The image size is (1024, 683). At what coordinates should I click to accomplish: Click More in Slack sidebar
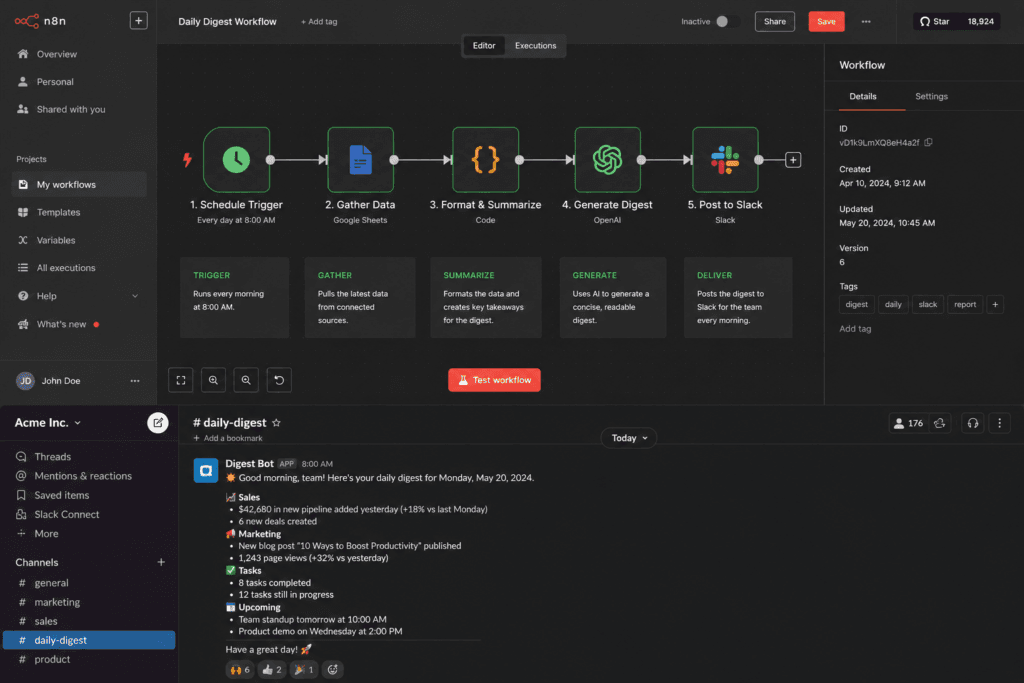pyautogui.click(x=46, y=533)
